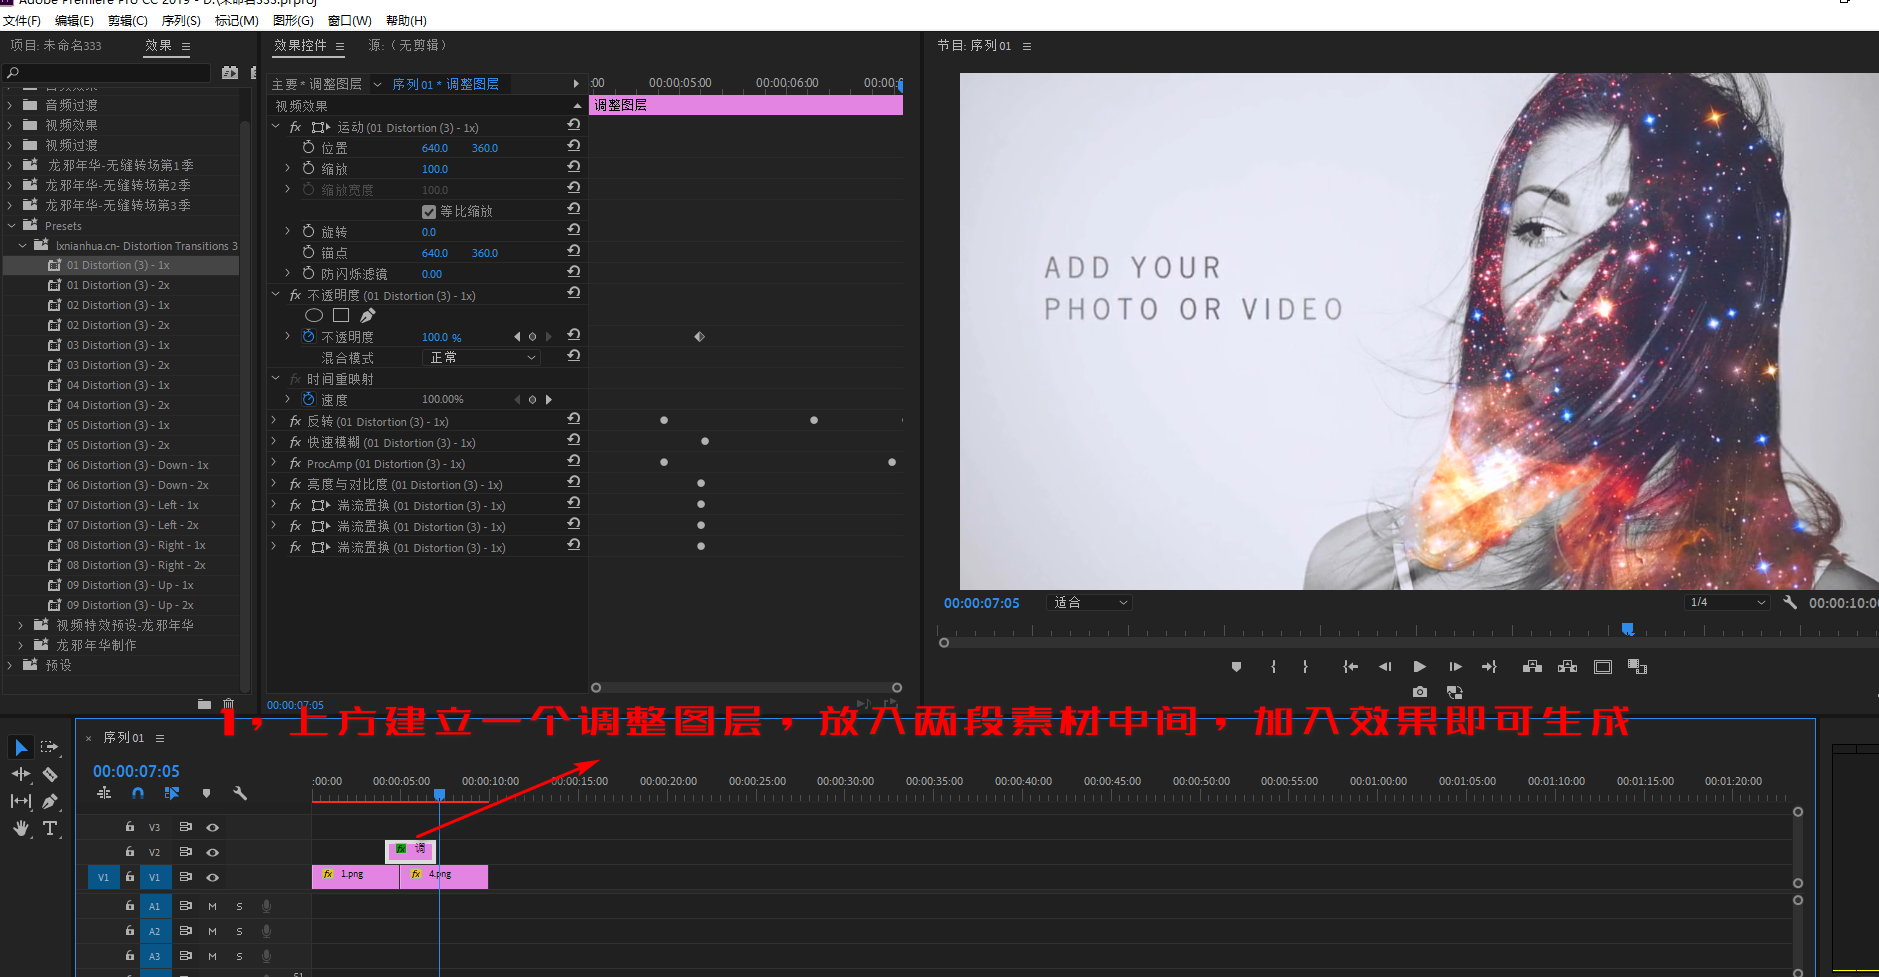
Task: Click the effects search field
Action: pos(108,73)
